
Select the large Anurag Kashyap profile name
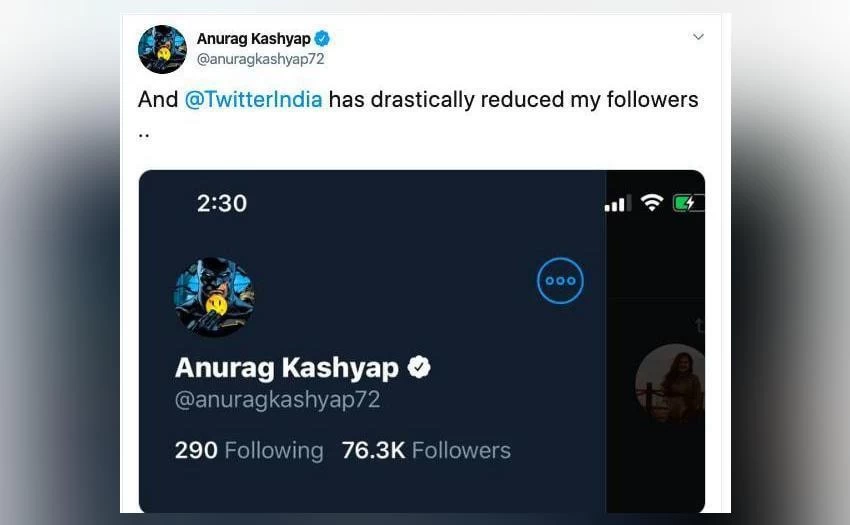coord(287,367)
